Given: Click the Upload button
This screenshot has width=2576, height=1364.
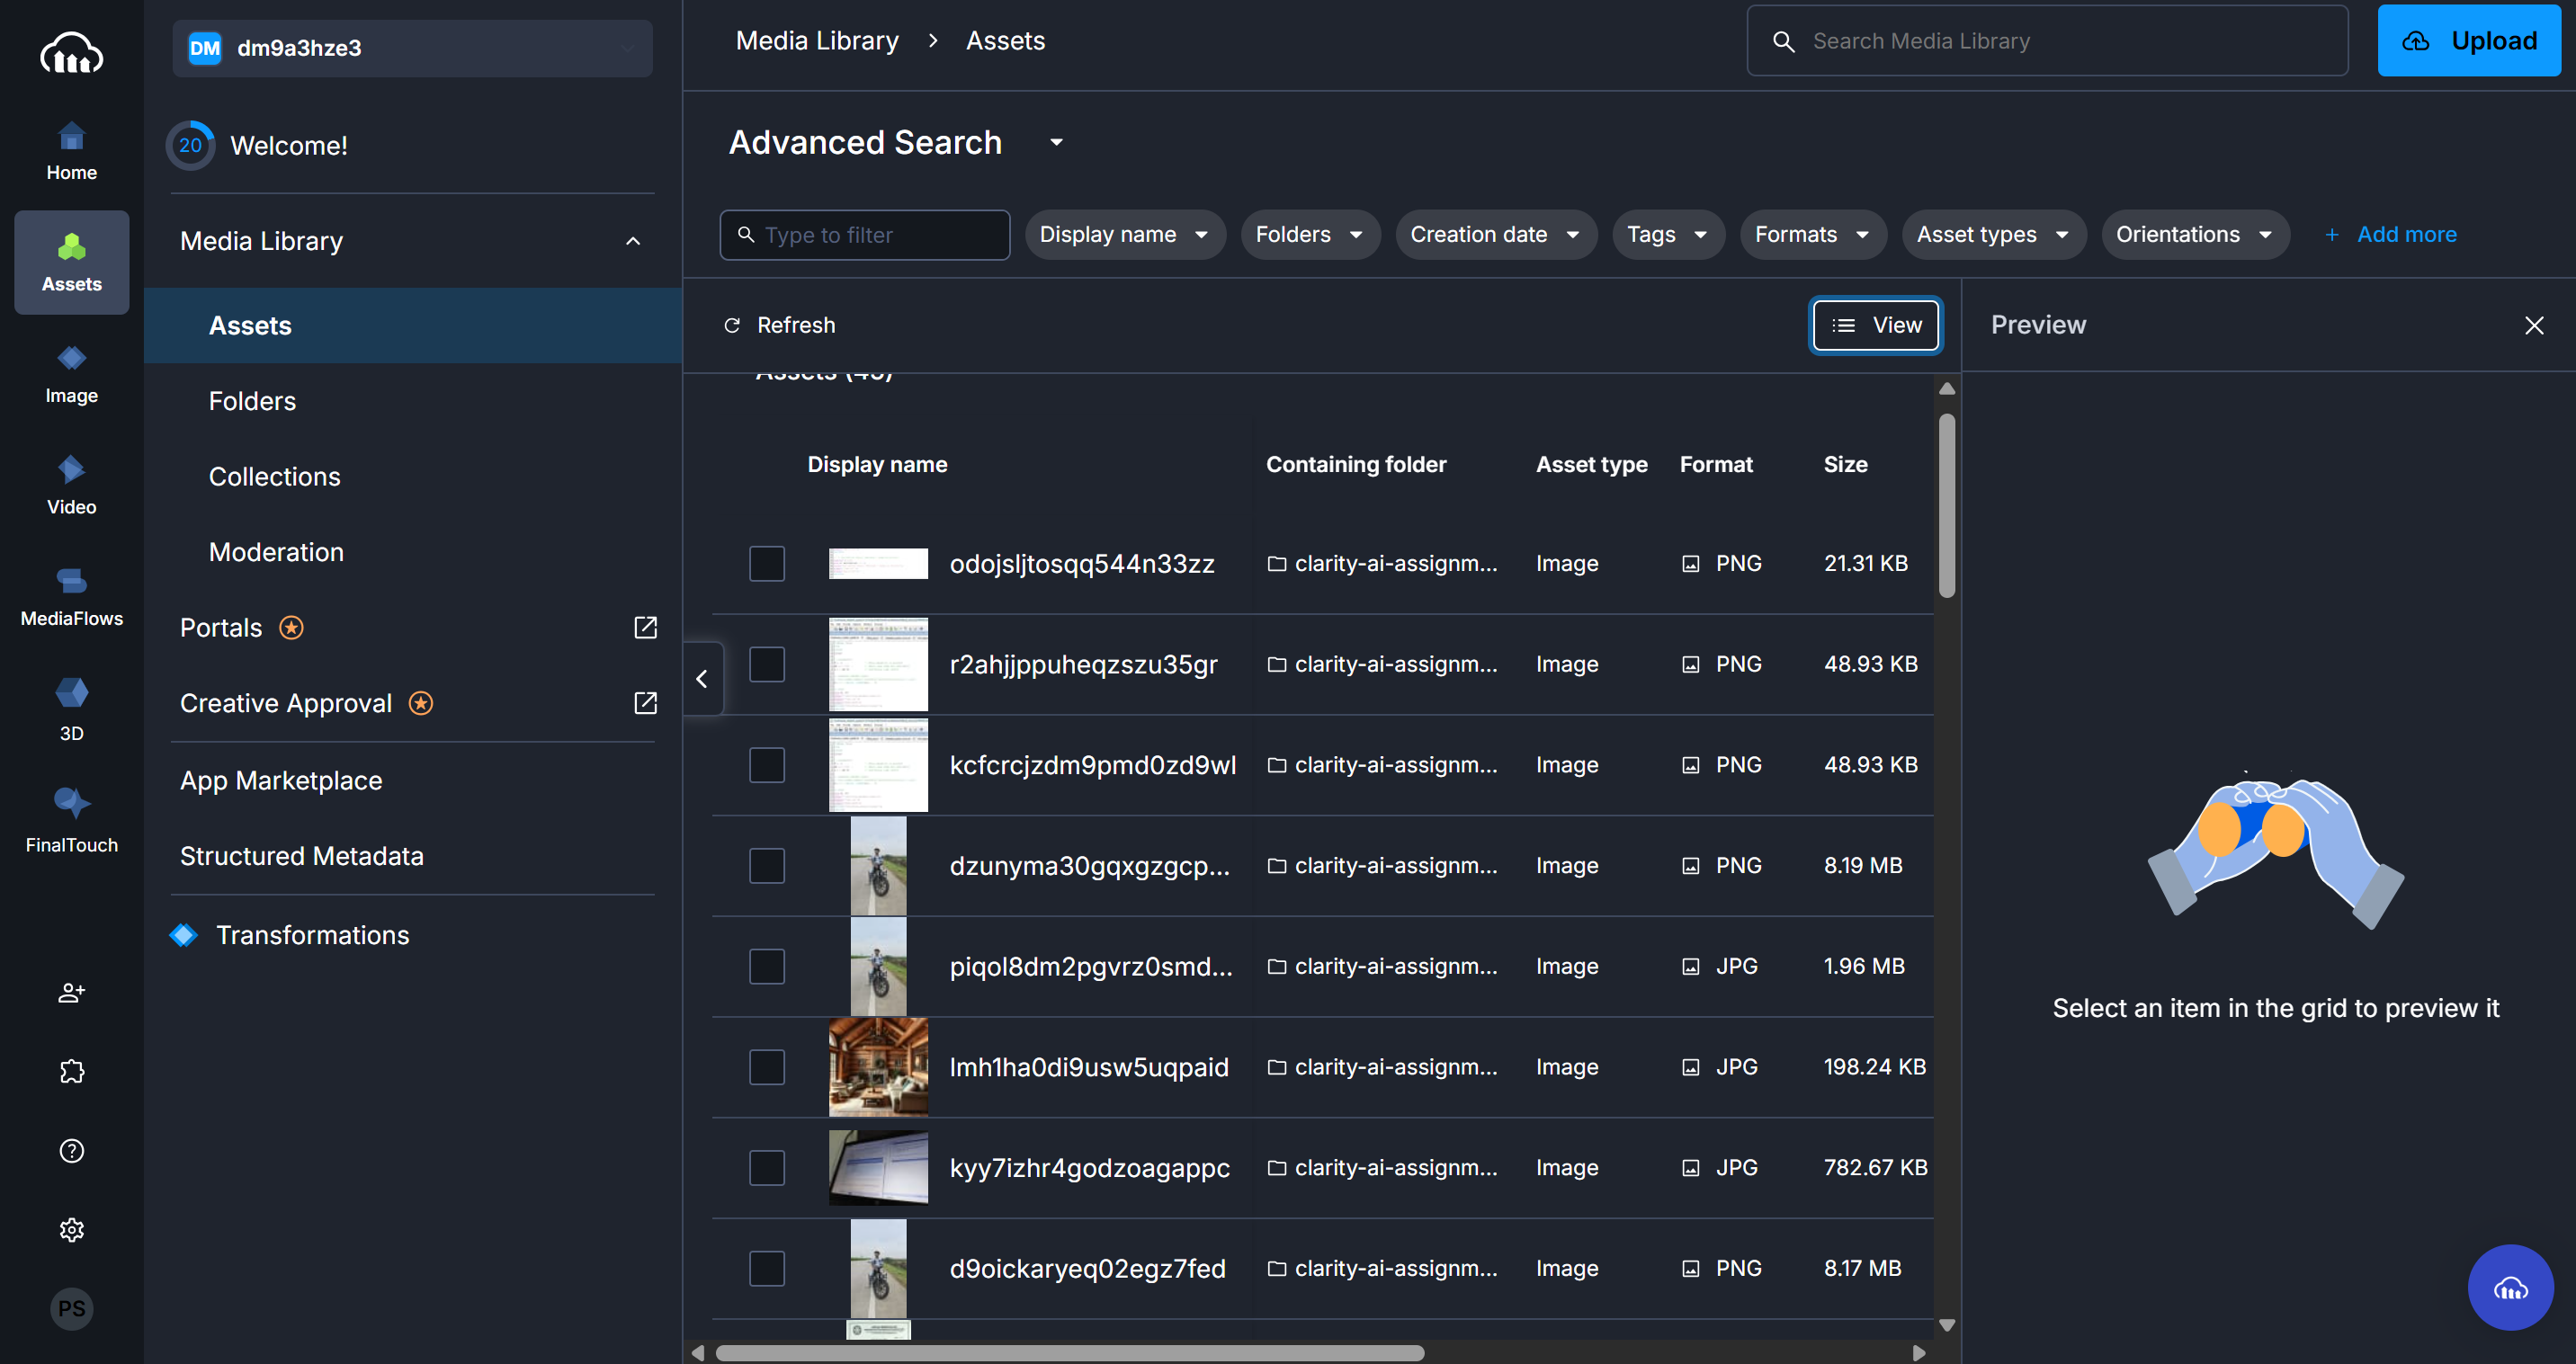Looking at the screenshot, I should (x=2468, y=41).
